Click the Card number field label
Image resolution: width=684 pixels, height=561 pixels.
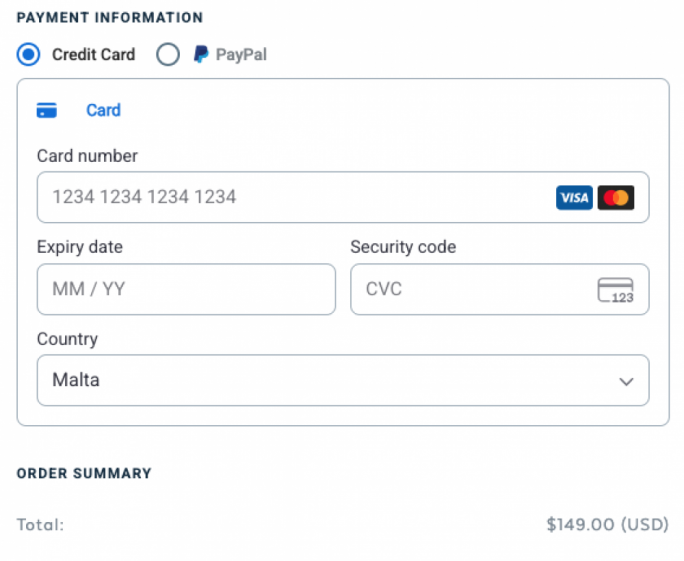point(87,156)
